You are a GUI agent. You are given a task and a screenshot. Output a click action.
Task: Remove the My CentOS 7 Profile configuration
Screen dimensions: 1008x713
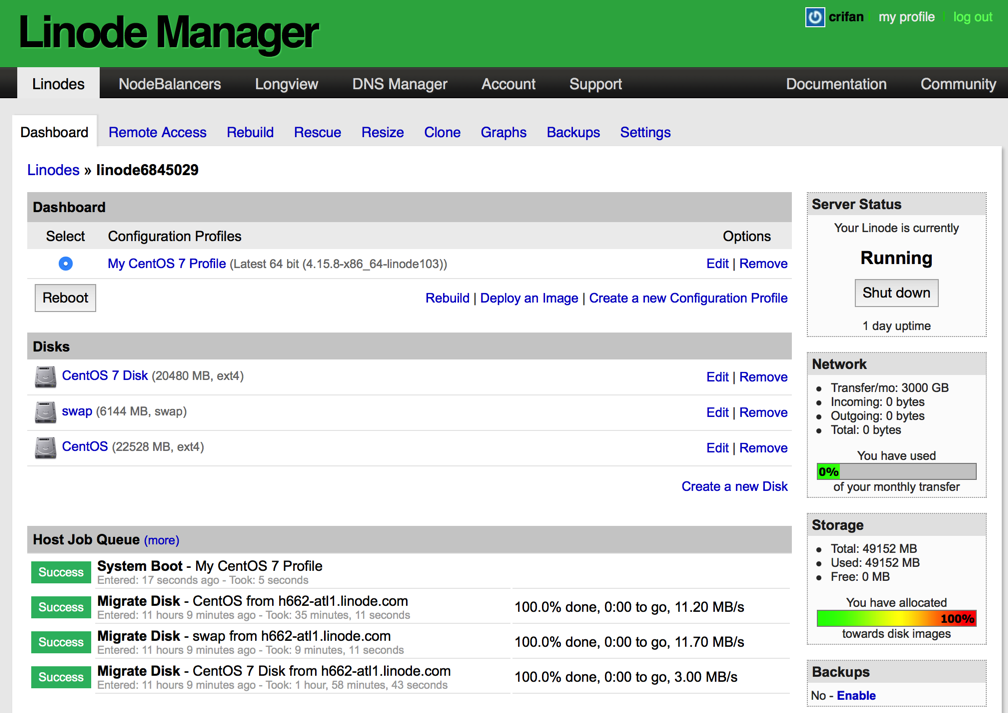(x=763, y=264)
